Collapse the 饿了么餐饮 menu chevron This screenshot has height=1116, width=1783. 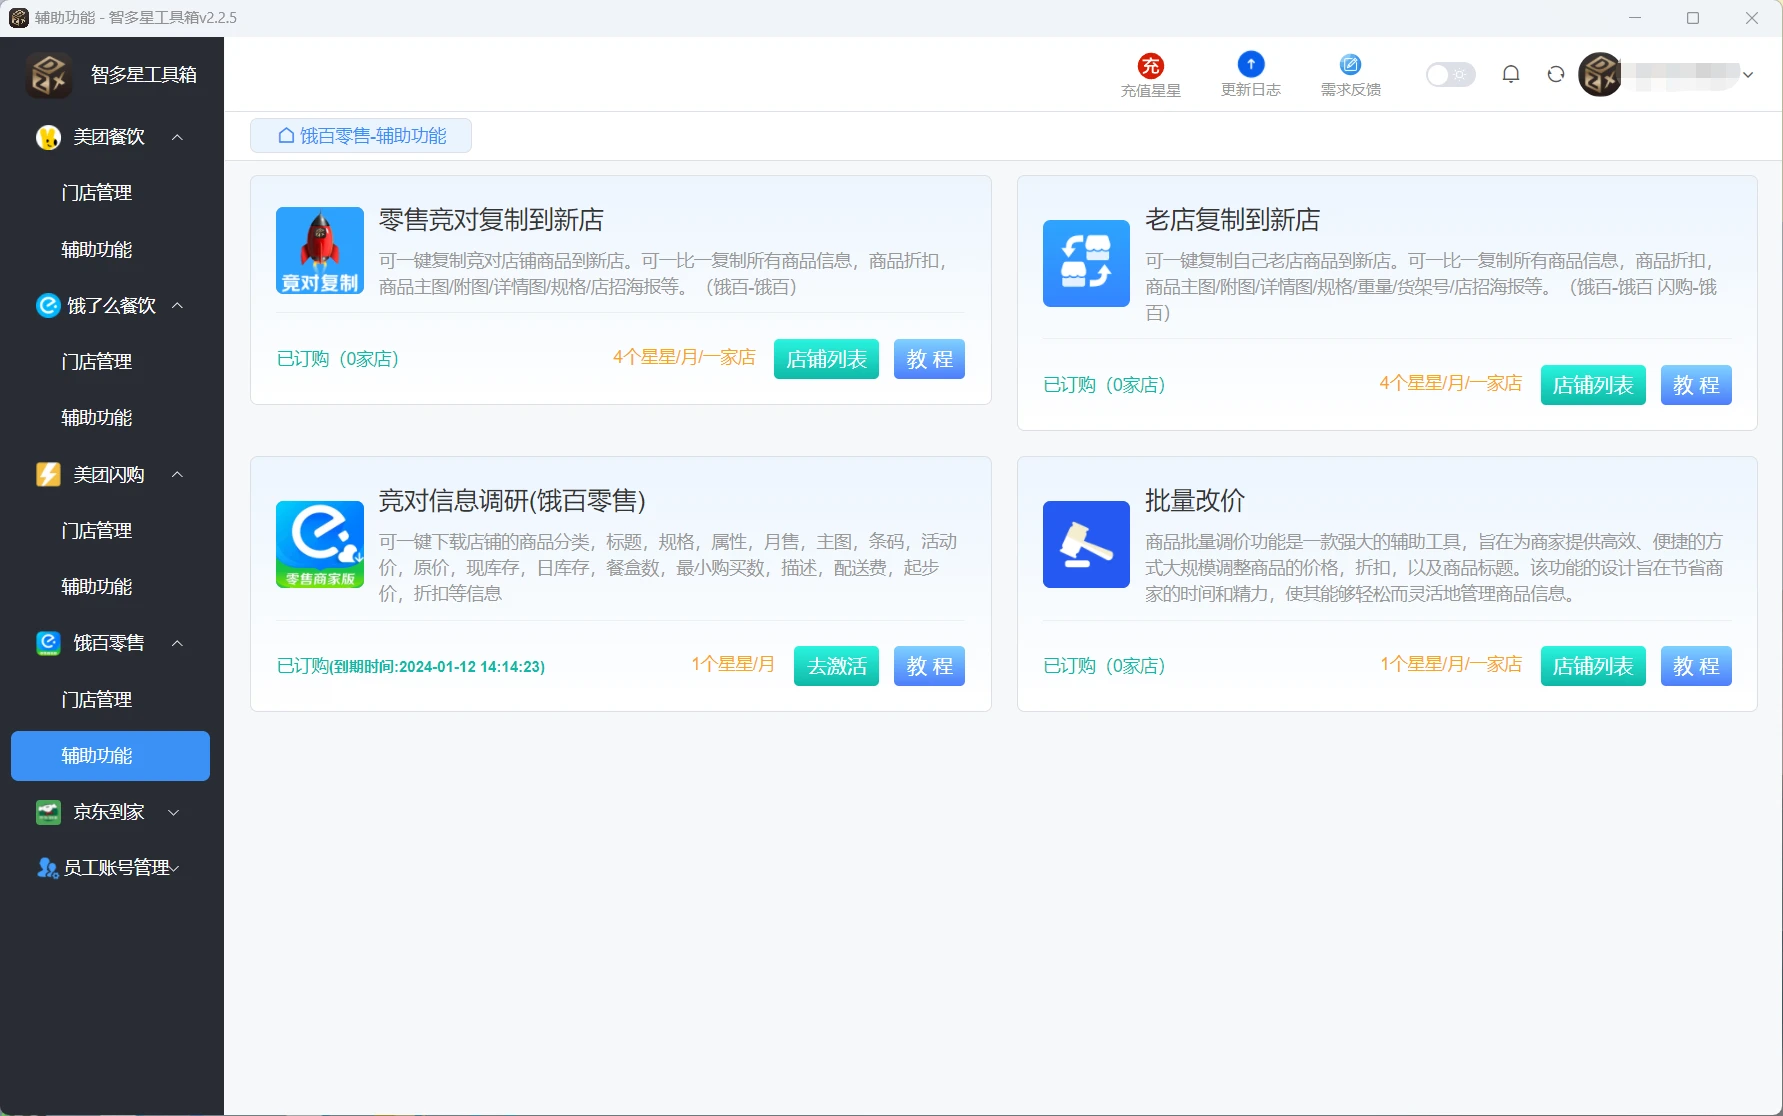[x=177, y=305]
